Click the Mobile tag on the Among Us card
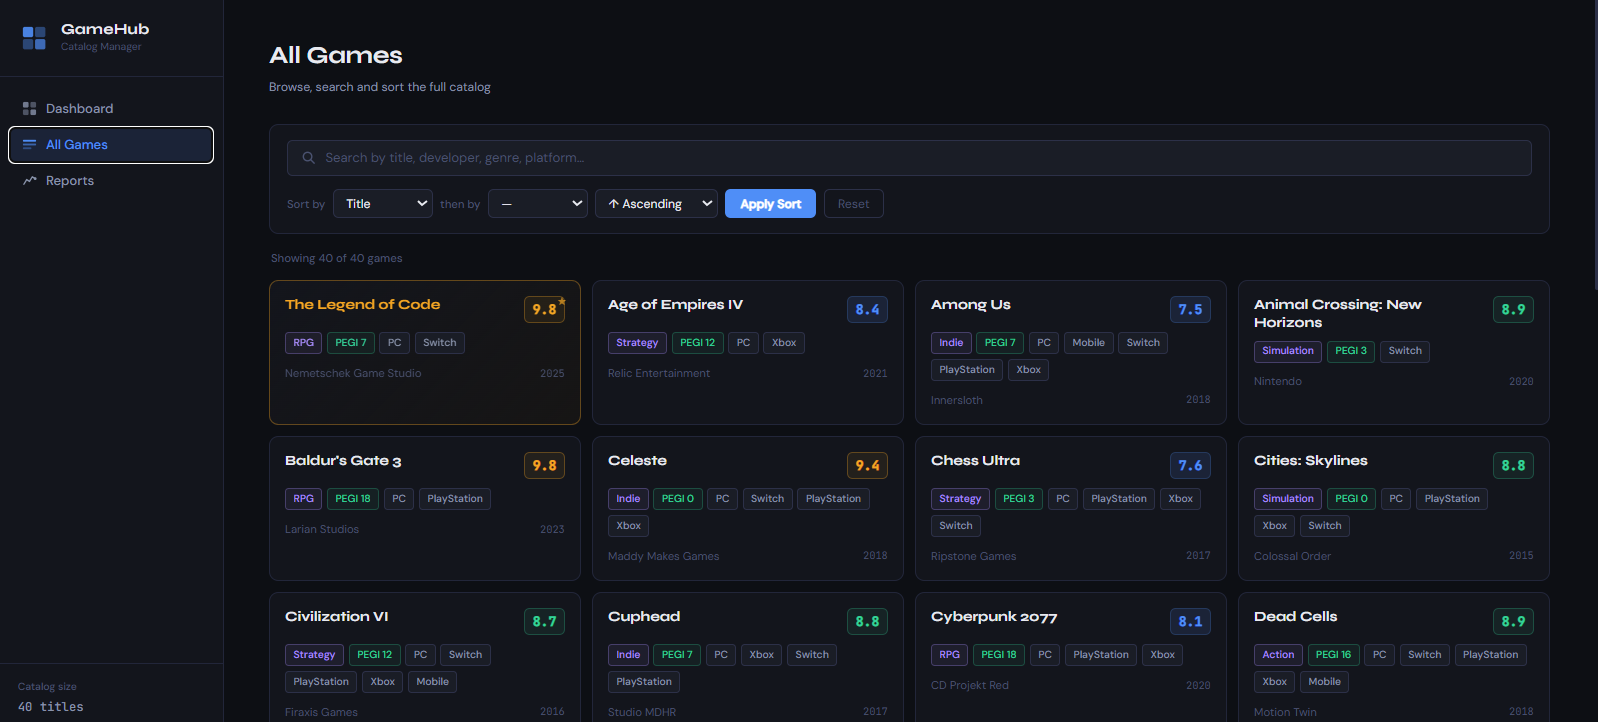The image size is (1598, 722). (x=1088, y=343)
